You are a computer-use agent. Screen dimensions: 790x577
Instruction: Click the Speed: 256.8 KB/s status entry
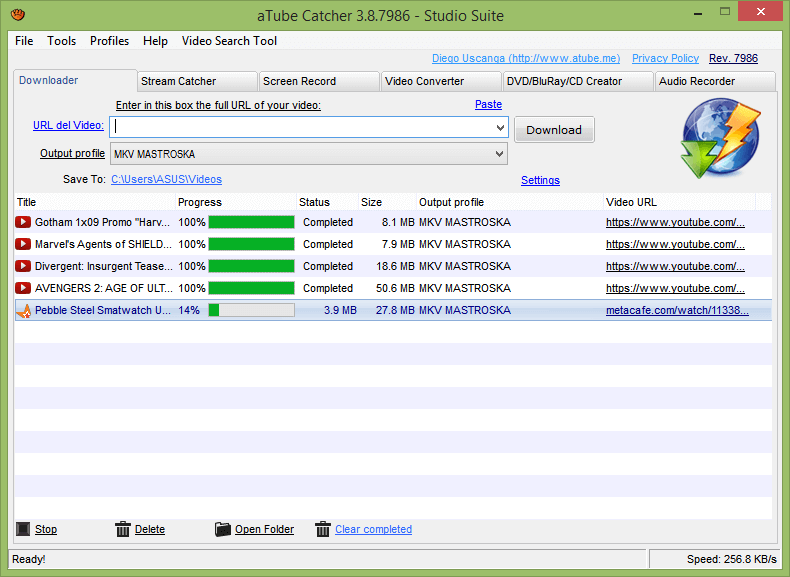(x=732, y=559)
